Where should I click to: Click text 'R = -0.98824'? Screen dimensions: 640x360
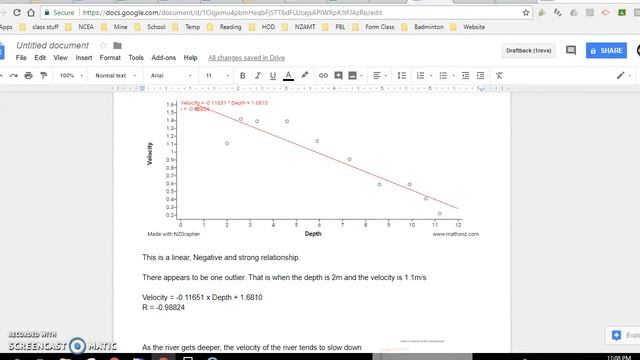pos(163,307)
